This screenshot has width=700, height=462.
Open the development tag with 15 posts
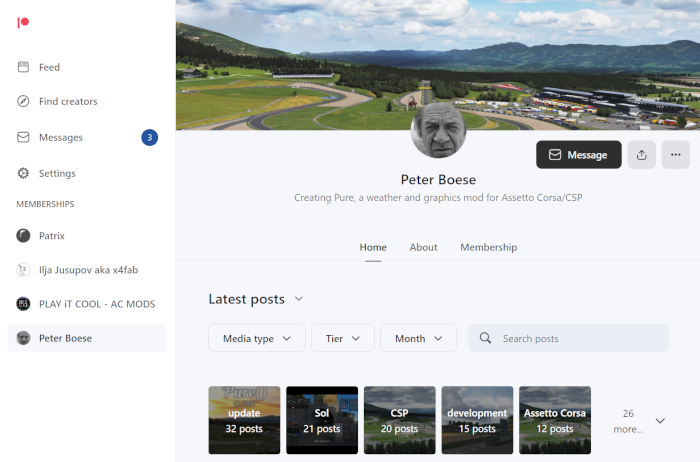pos(477,420)
